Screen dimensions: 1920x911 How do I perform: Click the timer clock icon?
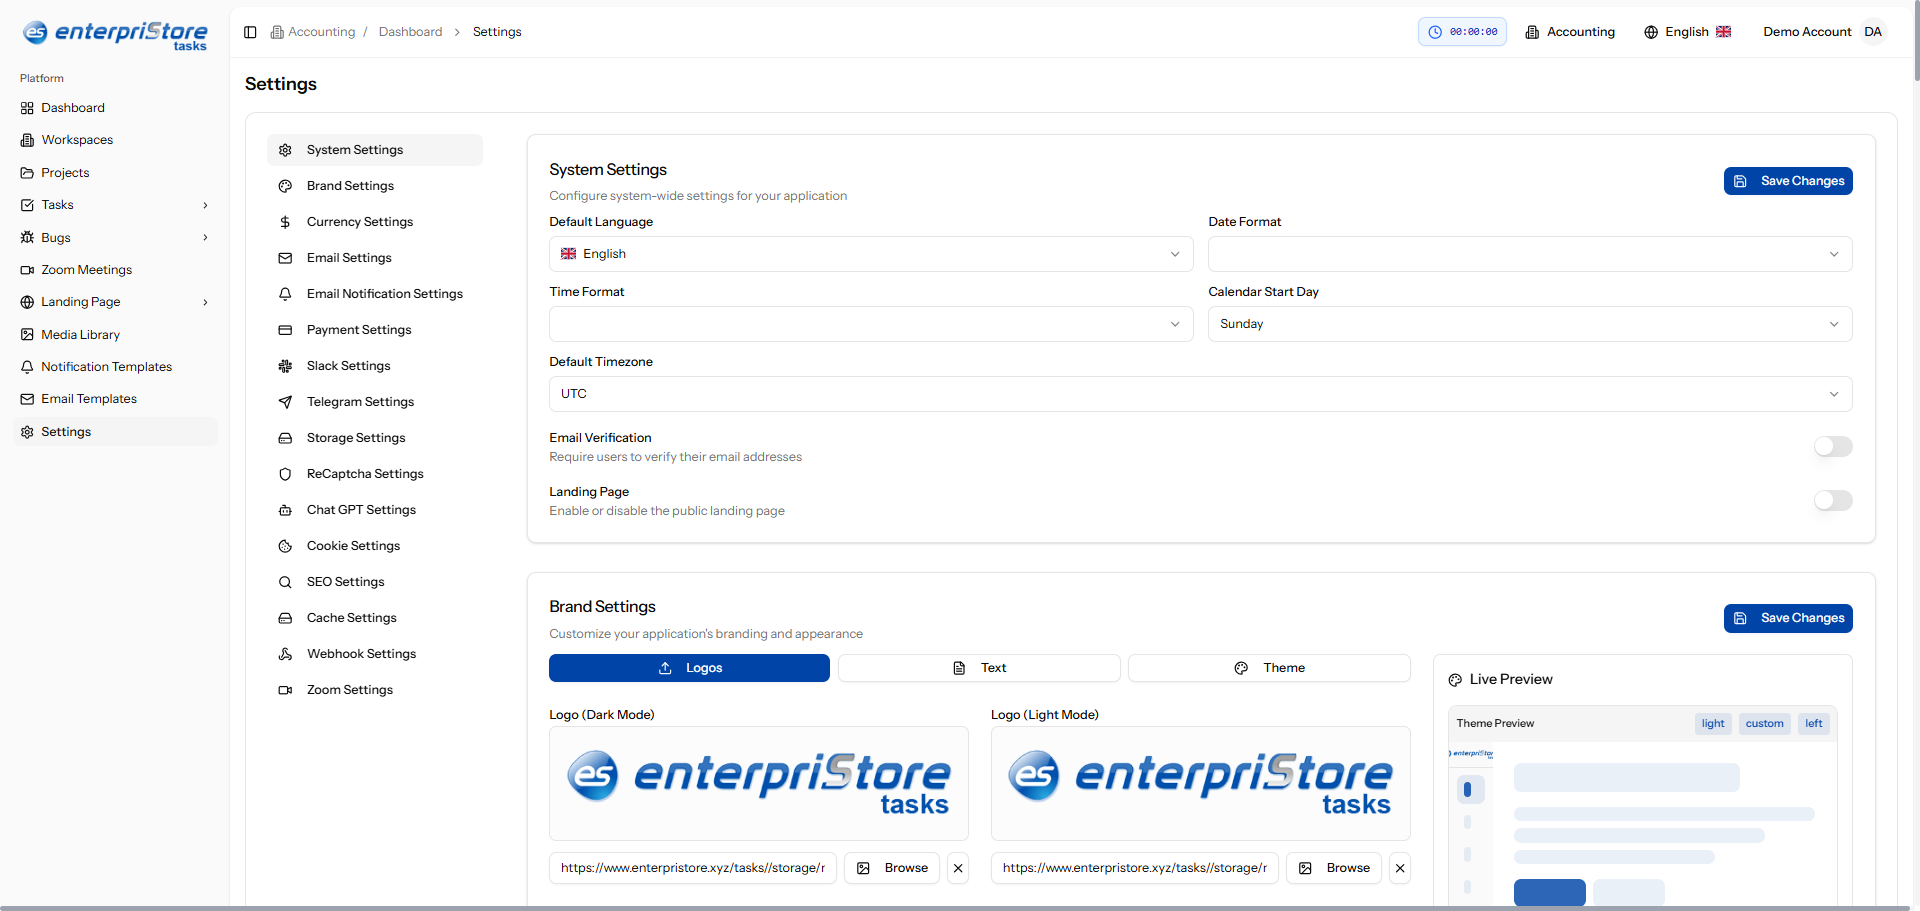pos(1435,32)
